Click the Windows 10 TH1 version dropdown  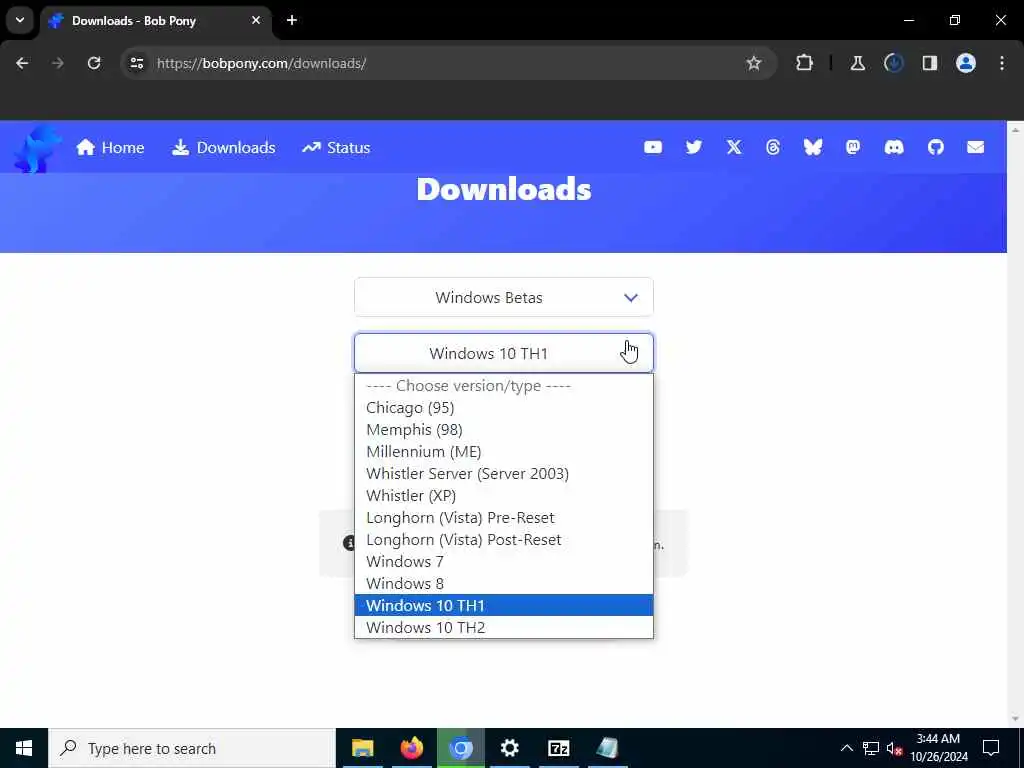[504, 353]
